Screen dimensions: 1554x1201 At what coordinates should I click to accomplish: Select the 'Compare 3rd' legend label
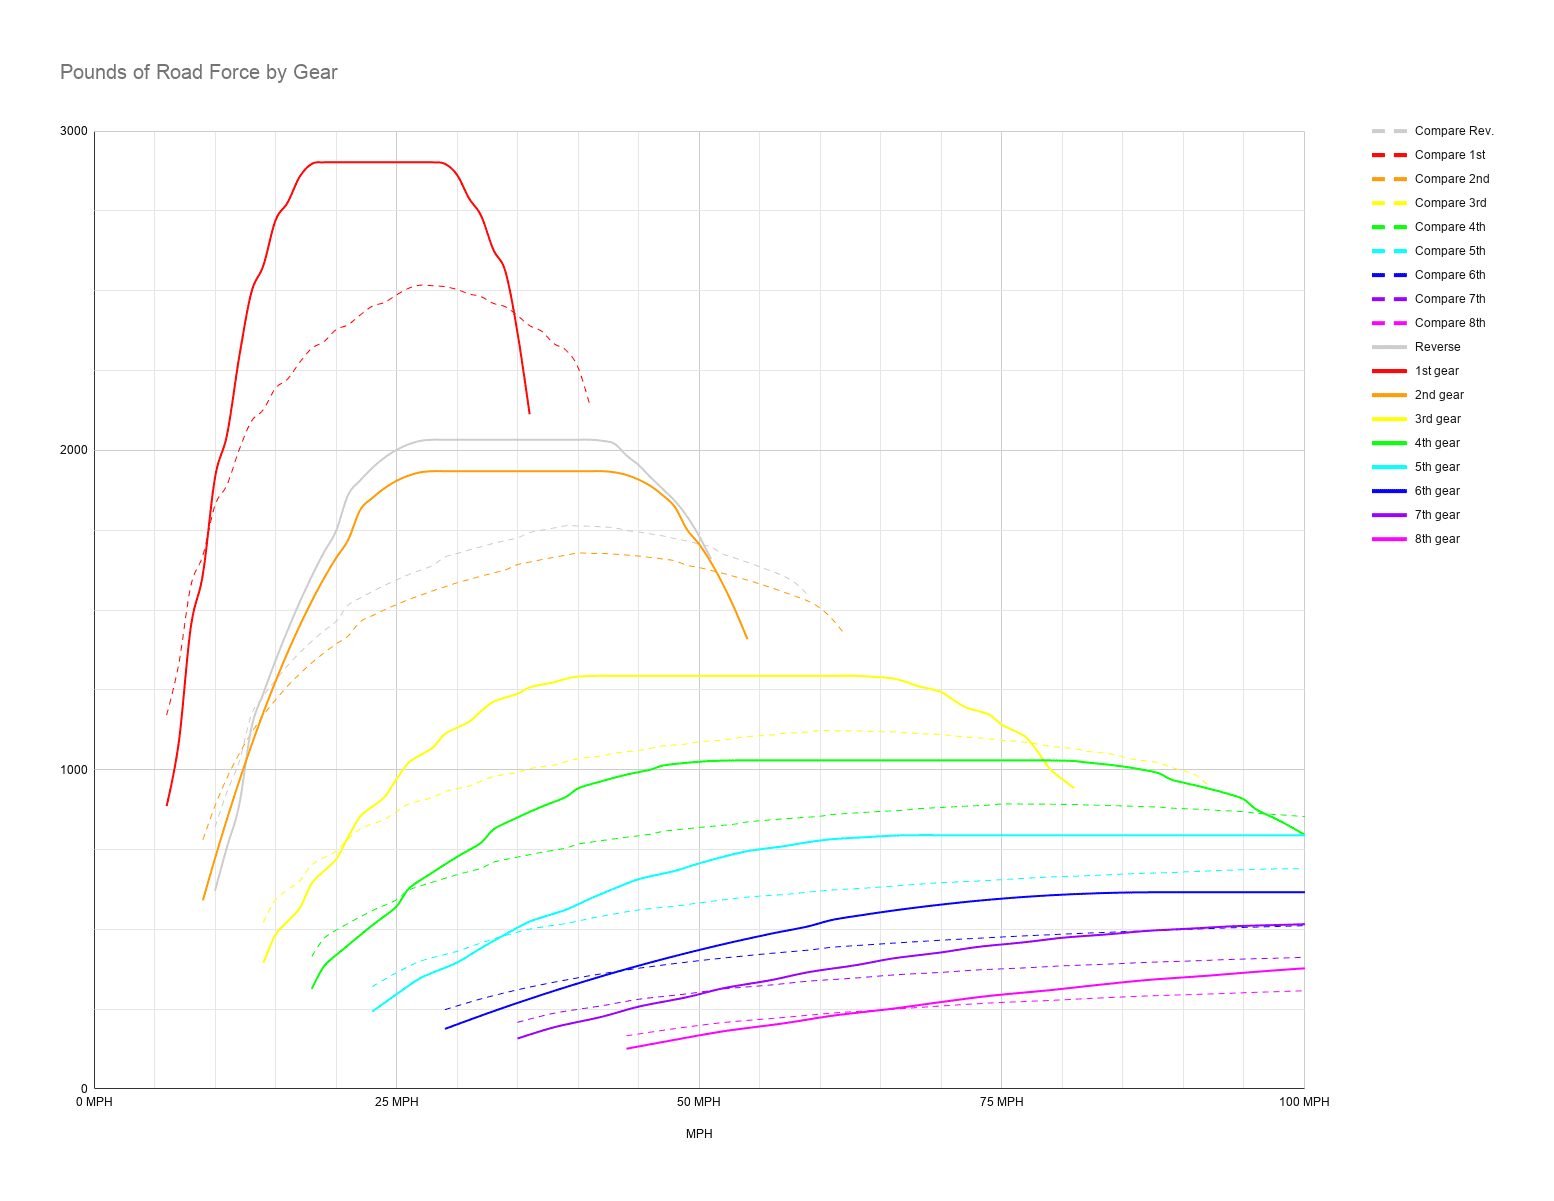point(1450,203)
